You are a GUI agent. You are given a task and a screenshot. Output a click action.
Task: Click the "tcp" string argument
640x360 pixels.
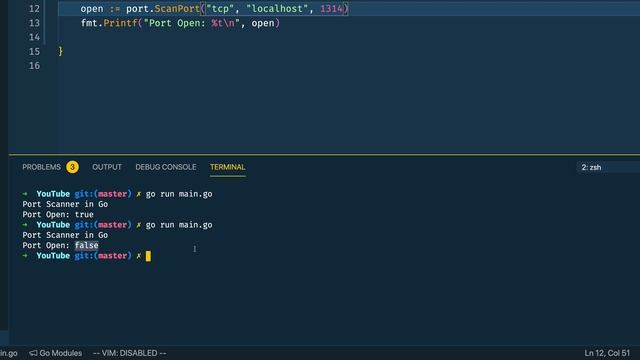pos(220,9)
